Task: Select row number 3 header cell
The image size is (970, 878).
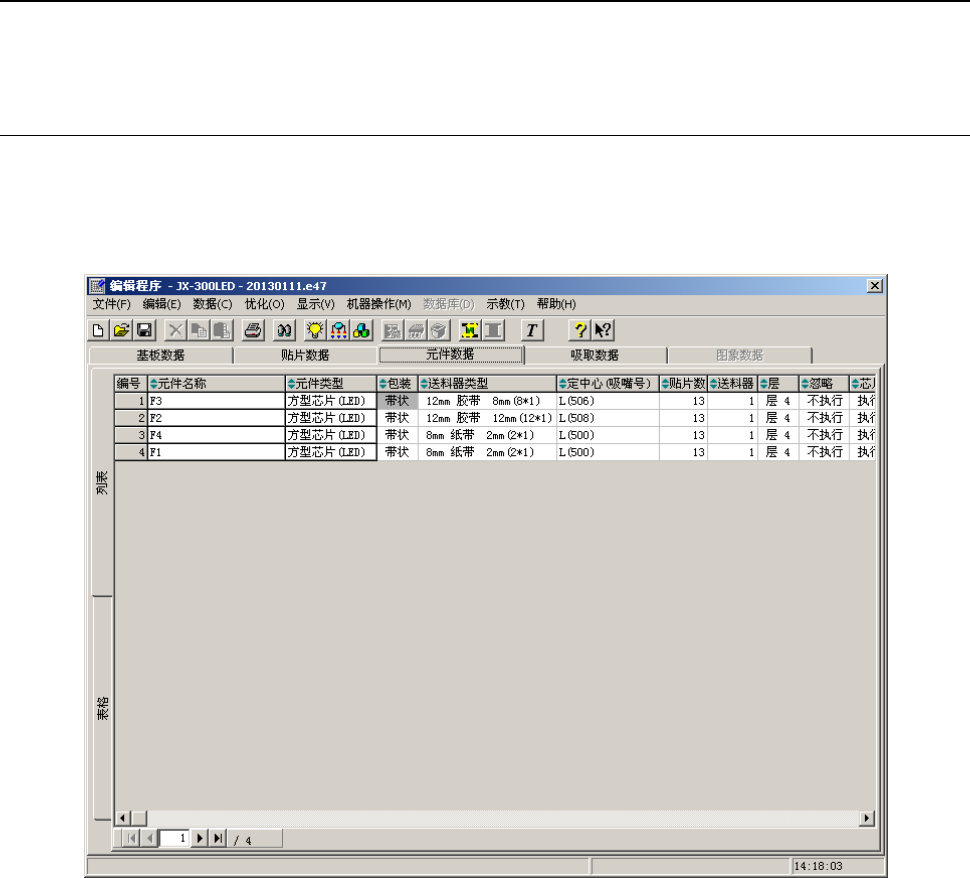Action: click(x=131, y=435)
